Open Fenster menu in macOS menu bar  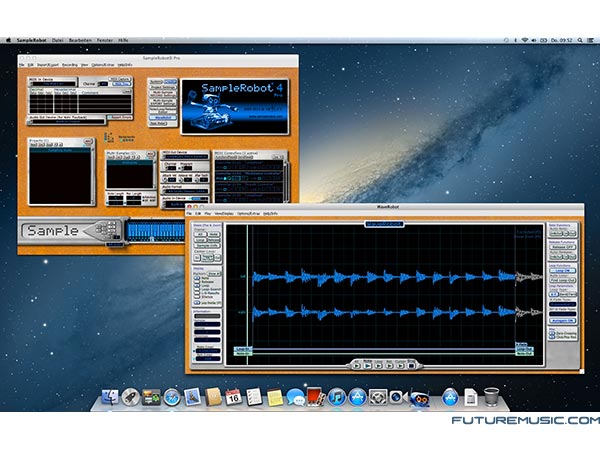coord(104,40)
